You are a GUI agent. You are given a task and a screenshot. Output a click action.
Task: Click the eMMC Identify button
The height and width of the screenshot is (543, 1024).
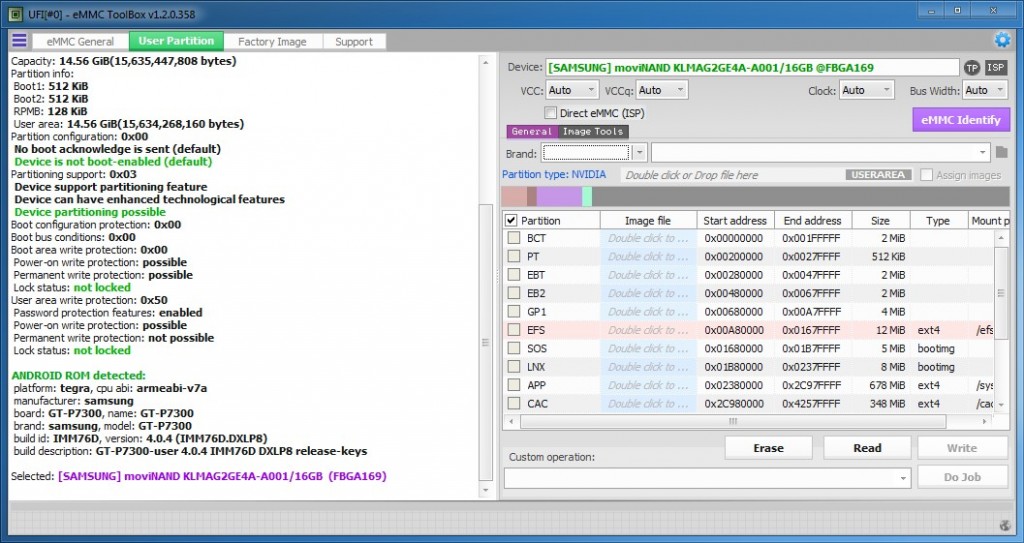coord(961,120)
